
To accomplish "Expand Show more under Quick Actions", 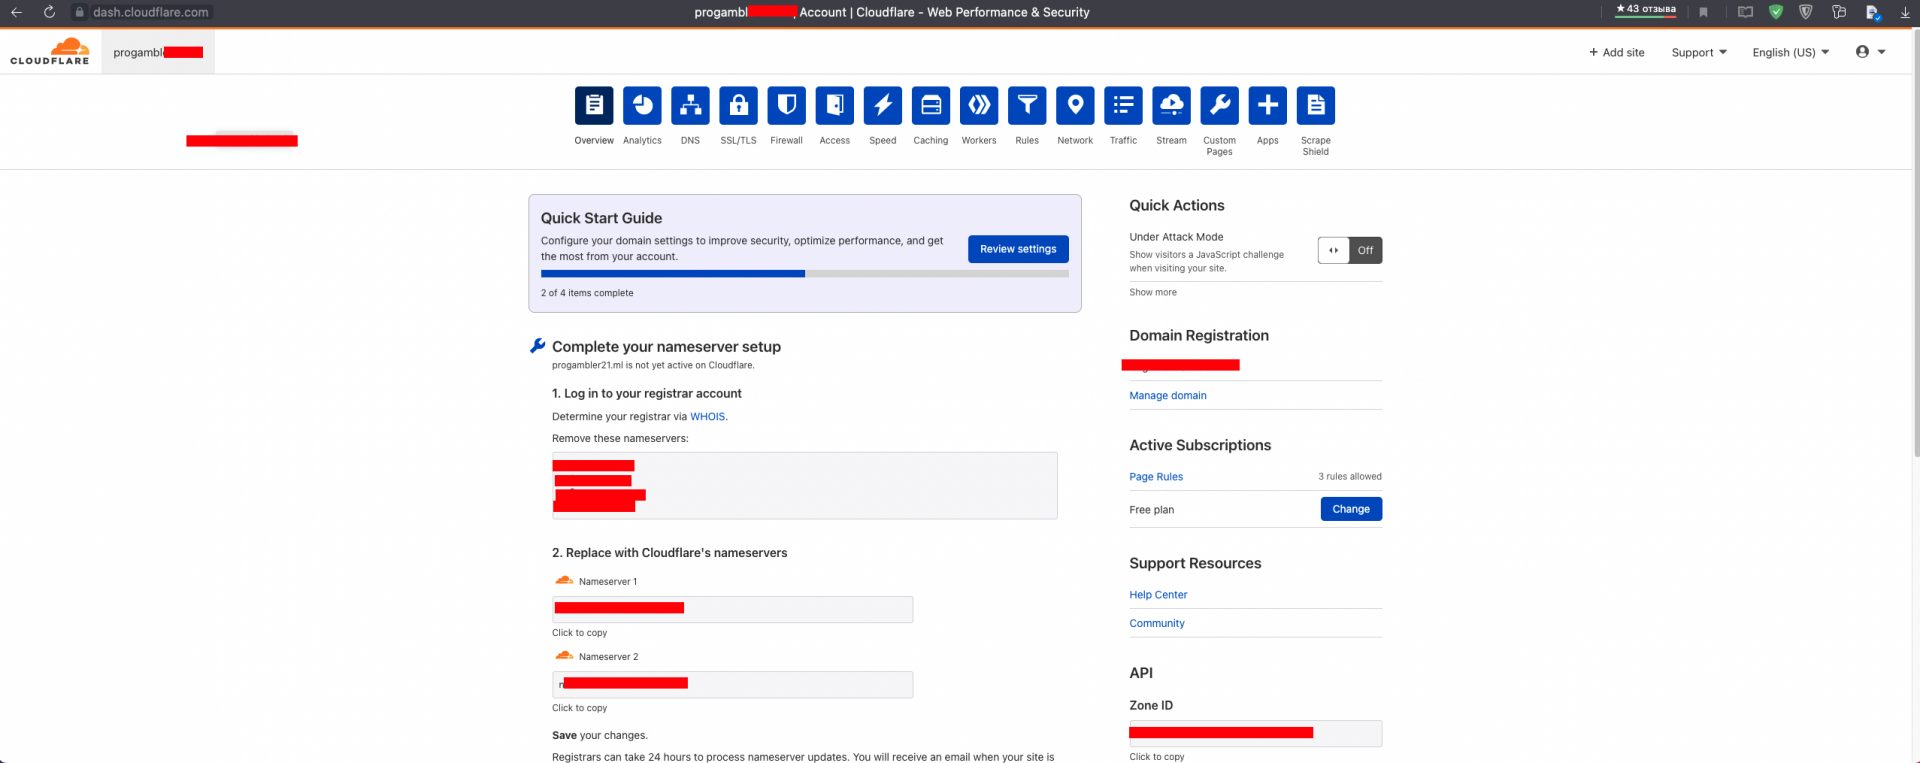I will (1152, 293).
